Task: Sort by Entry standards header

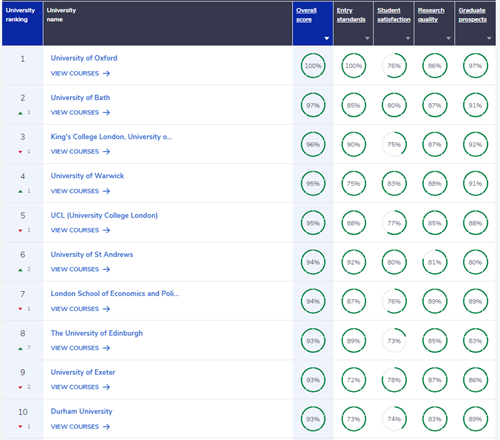Action: tap(351, 15)
